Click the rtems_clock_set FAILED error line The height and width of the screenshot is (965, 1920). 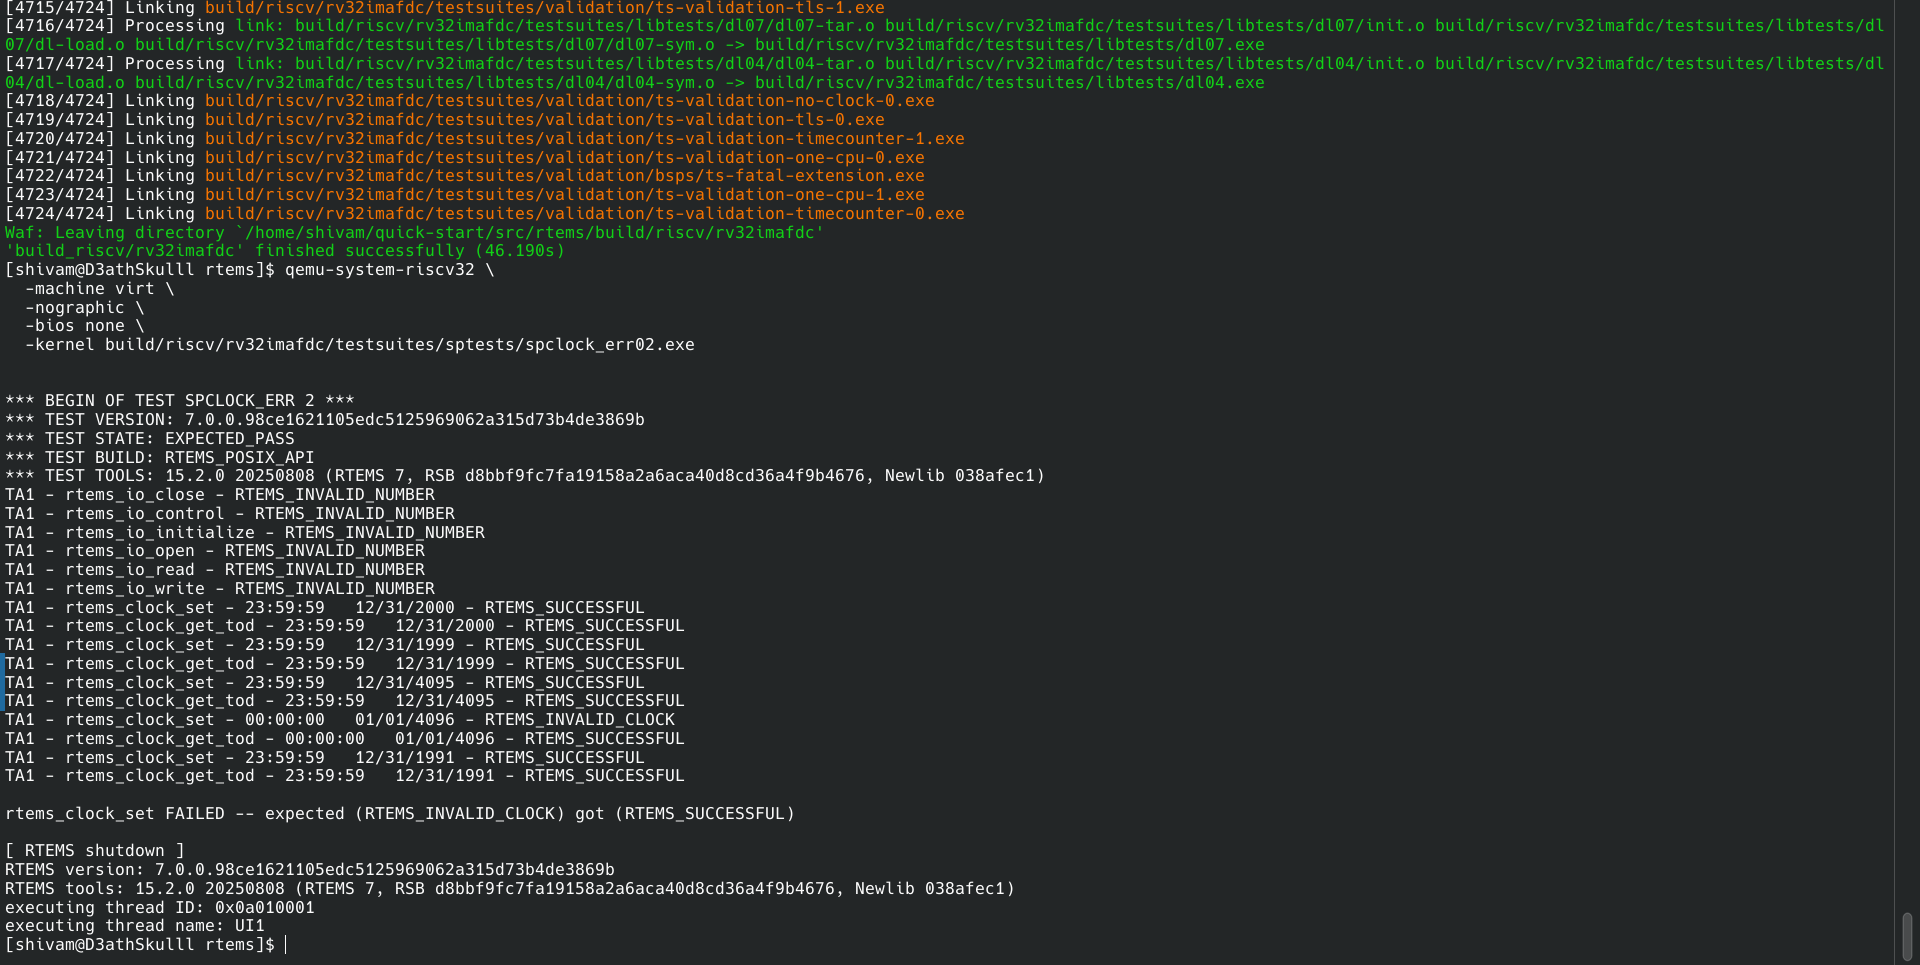[x=399, y=814]
